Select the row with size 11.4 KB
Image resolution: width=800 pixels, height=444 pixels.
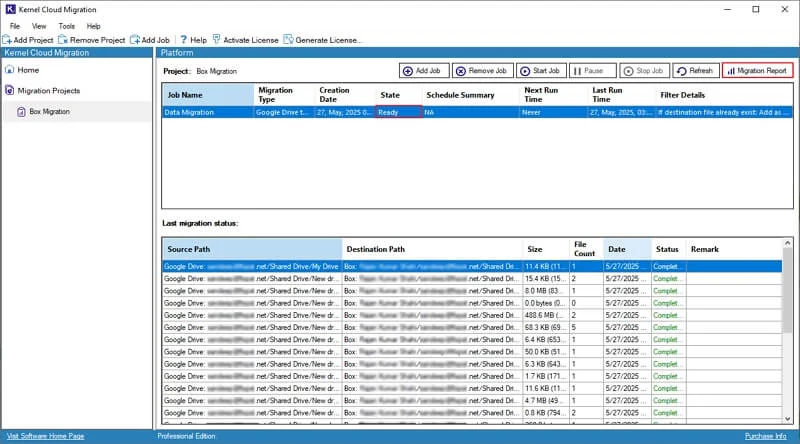(x=472, y=266)
